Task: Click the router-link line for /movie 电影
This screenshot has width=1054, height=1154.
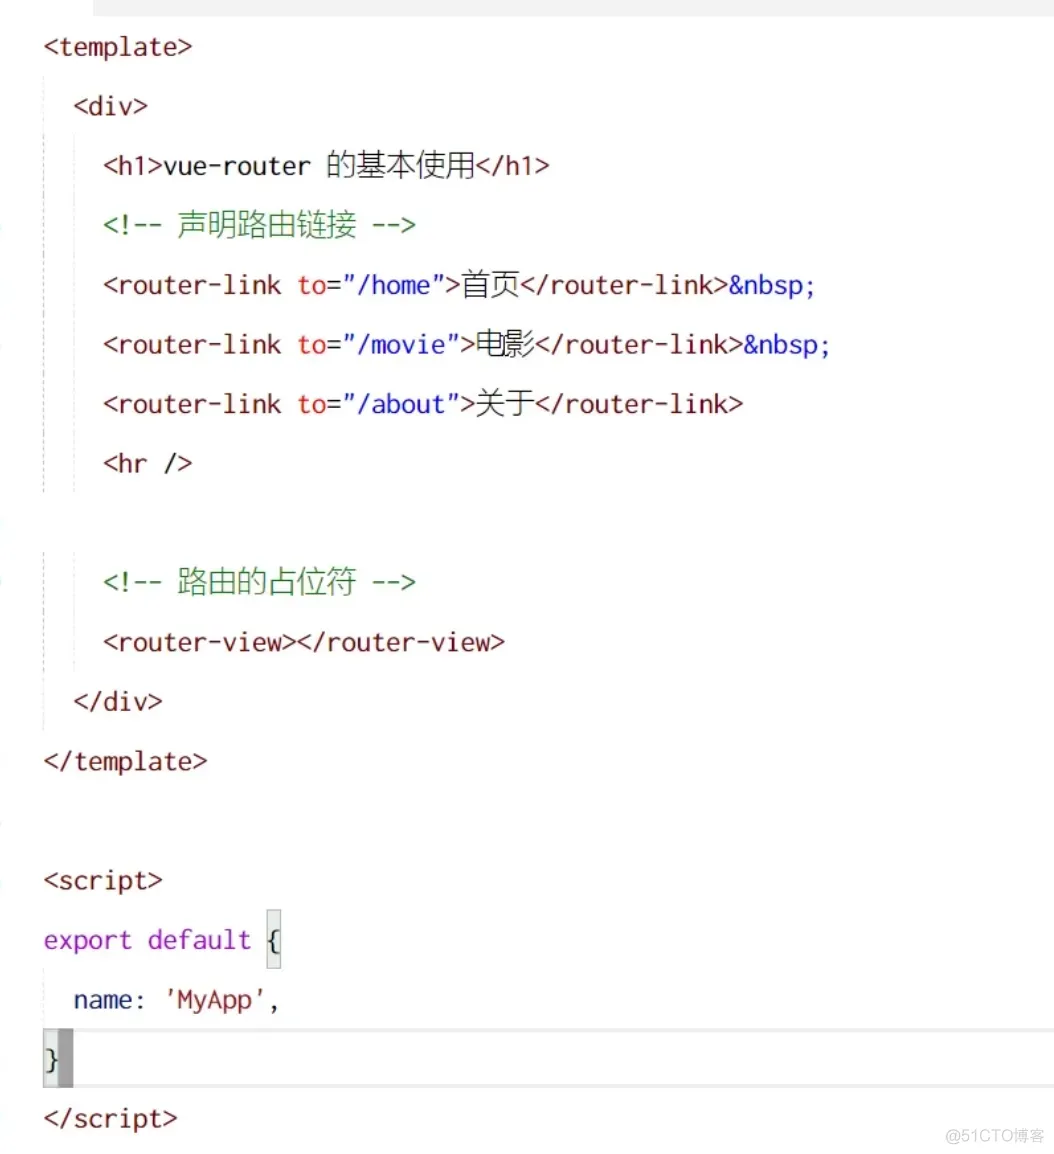Action: click(467, 344)
